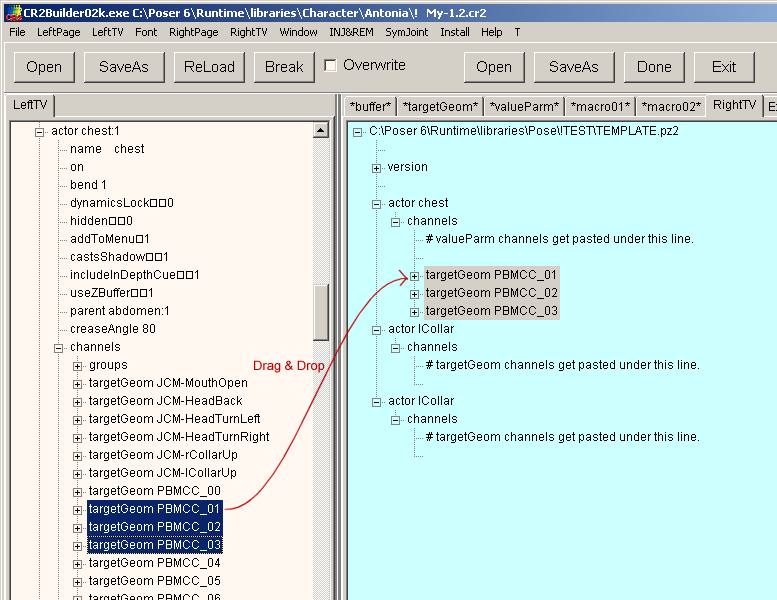The height and width of the screenshot is (600, 777).
Task: Toggle the Overwrite checkbox
Action: 330,65
